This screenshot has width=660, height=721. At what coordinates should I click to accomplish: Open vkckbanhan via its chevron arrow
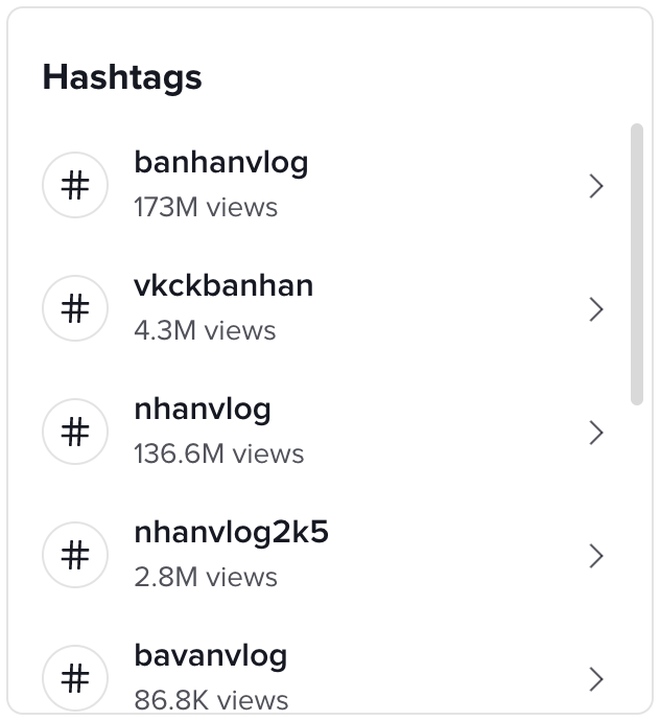596,309
